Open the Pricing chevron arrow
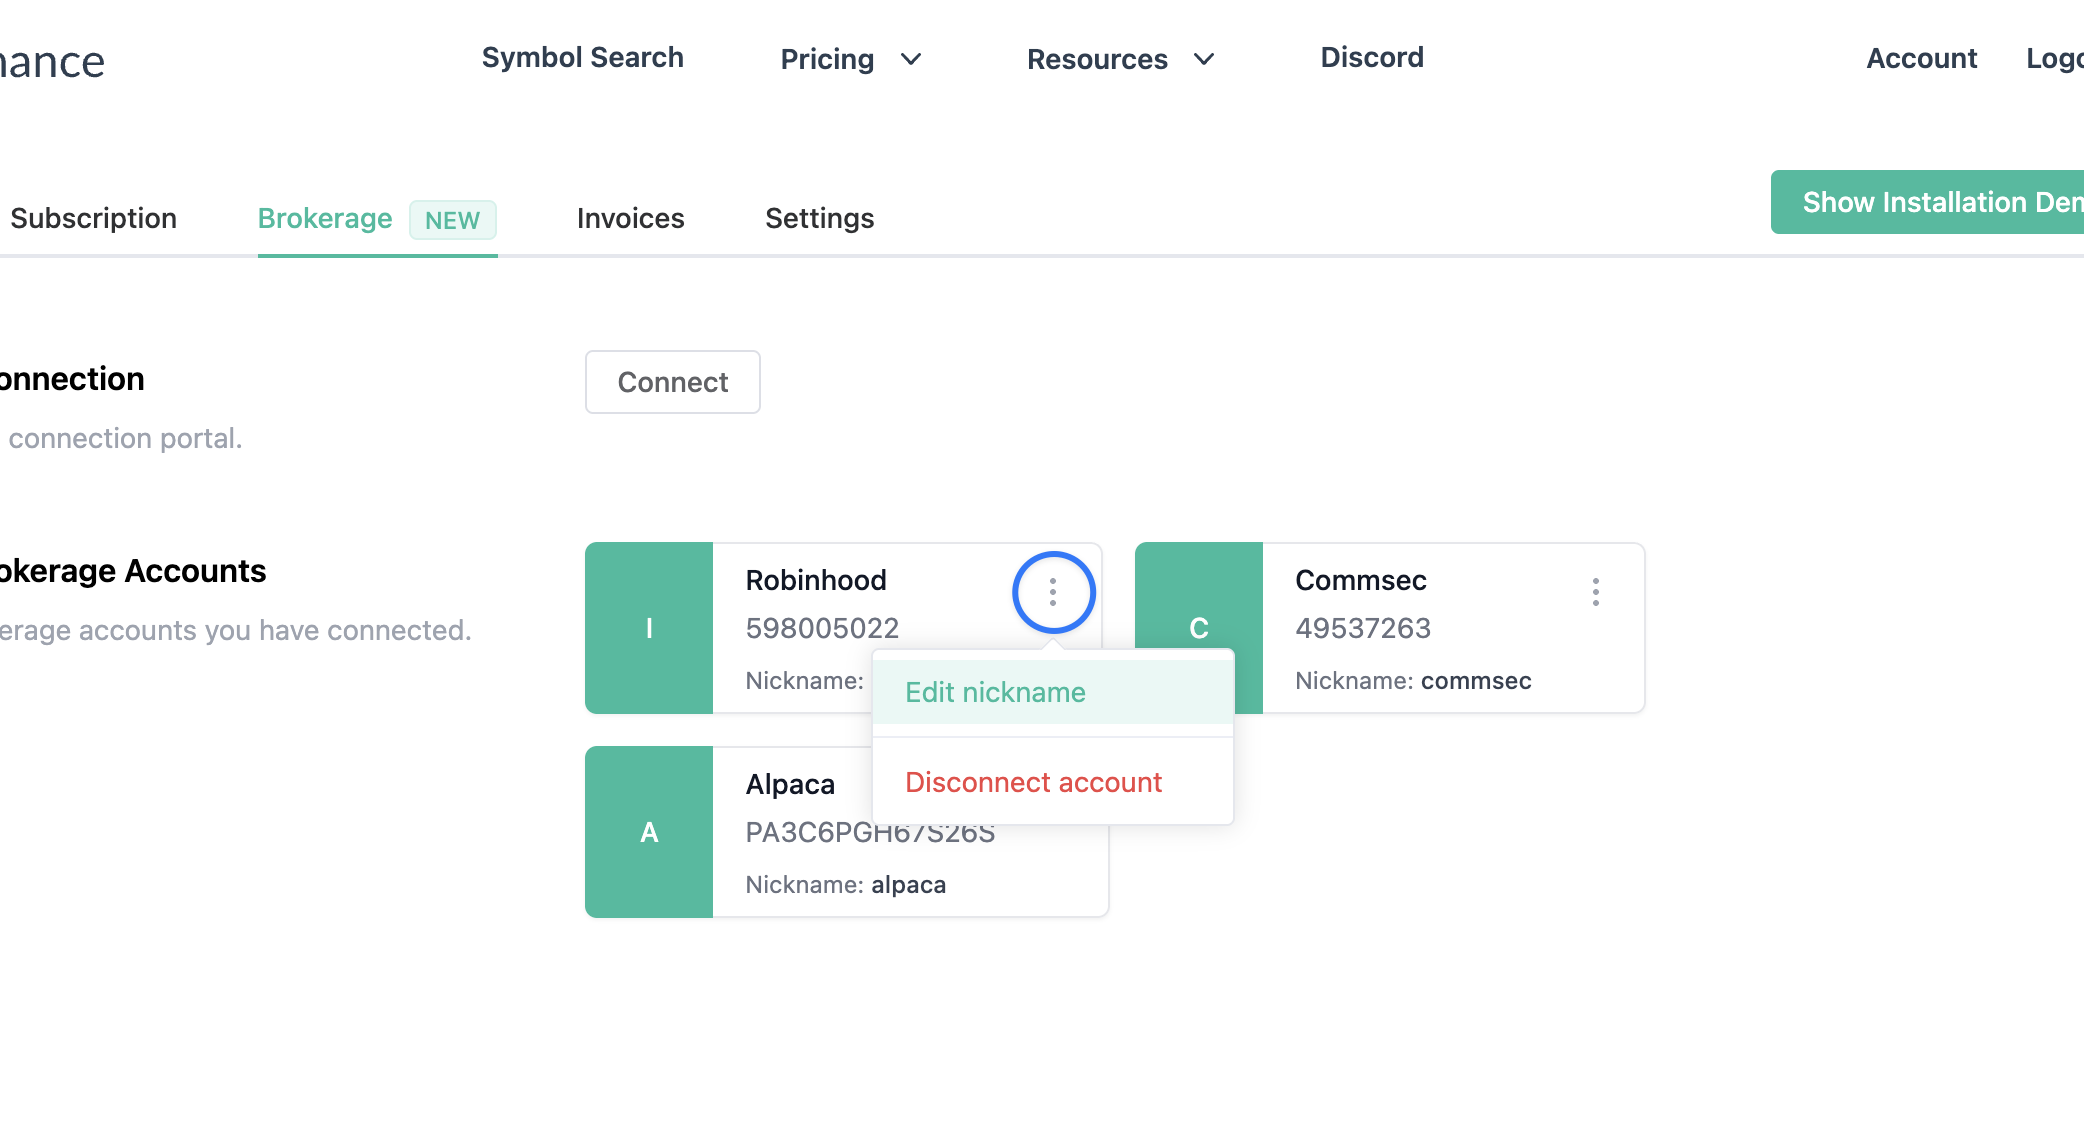The image size is (2084, 1144). 911,60
